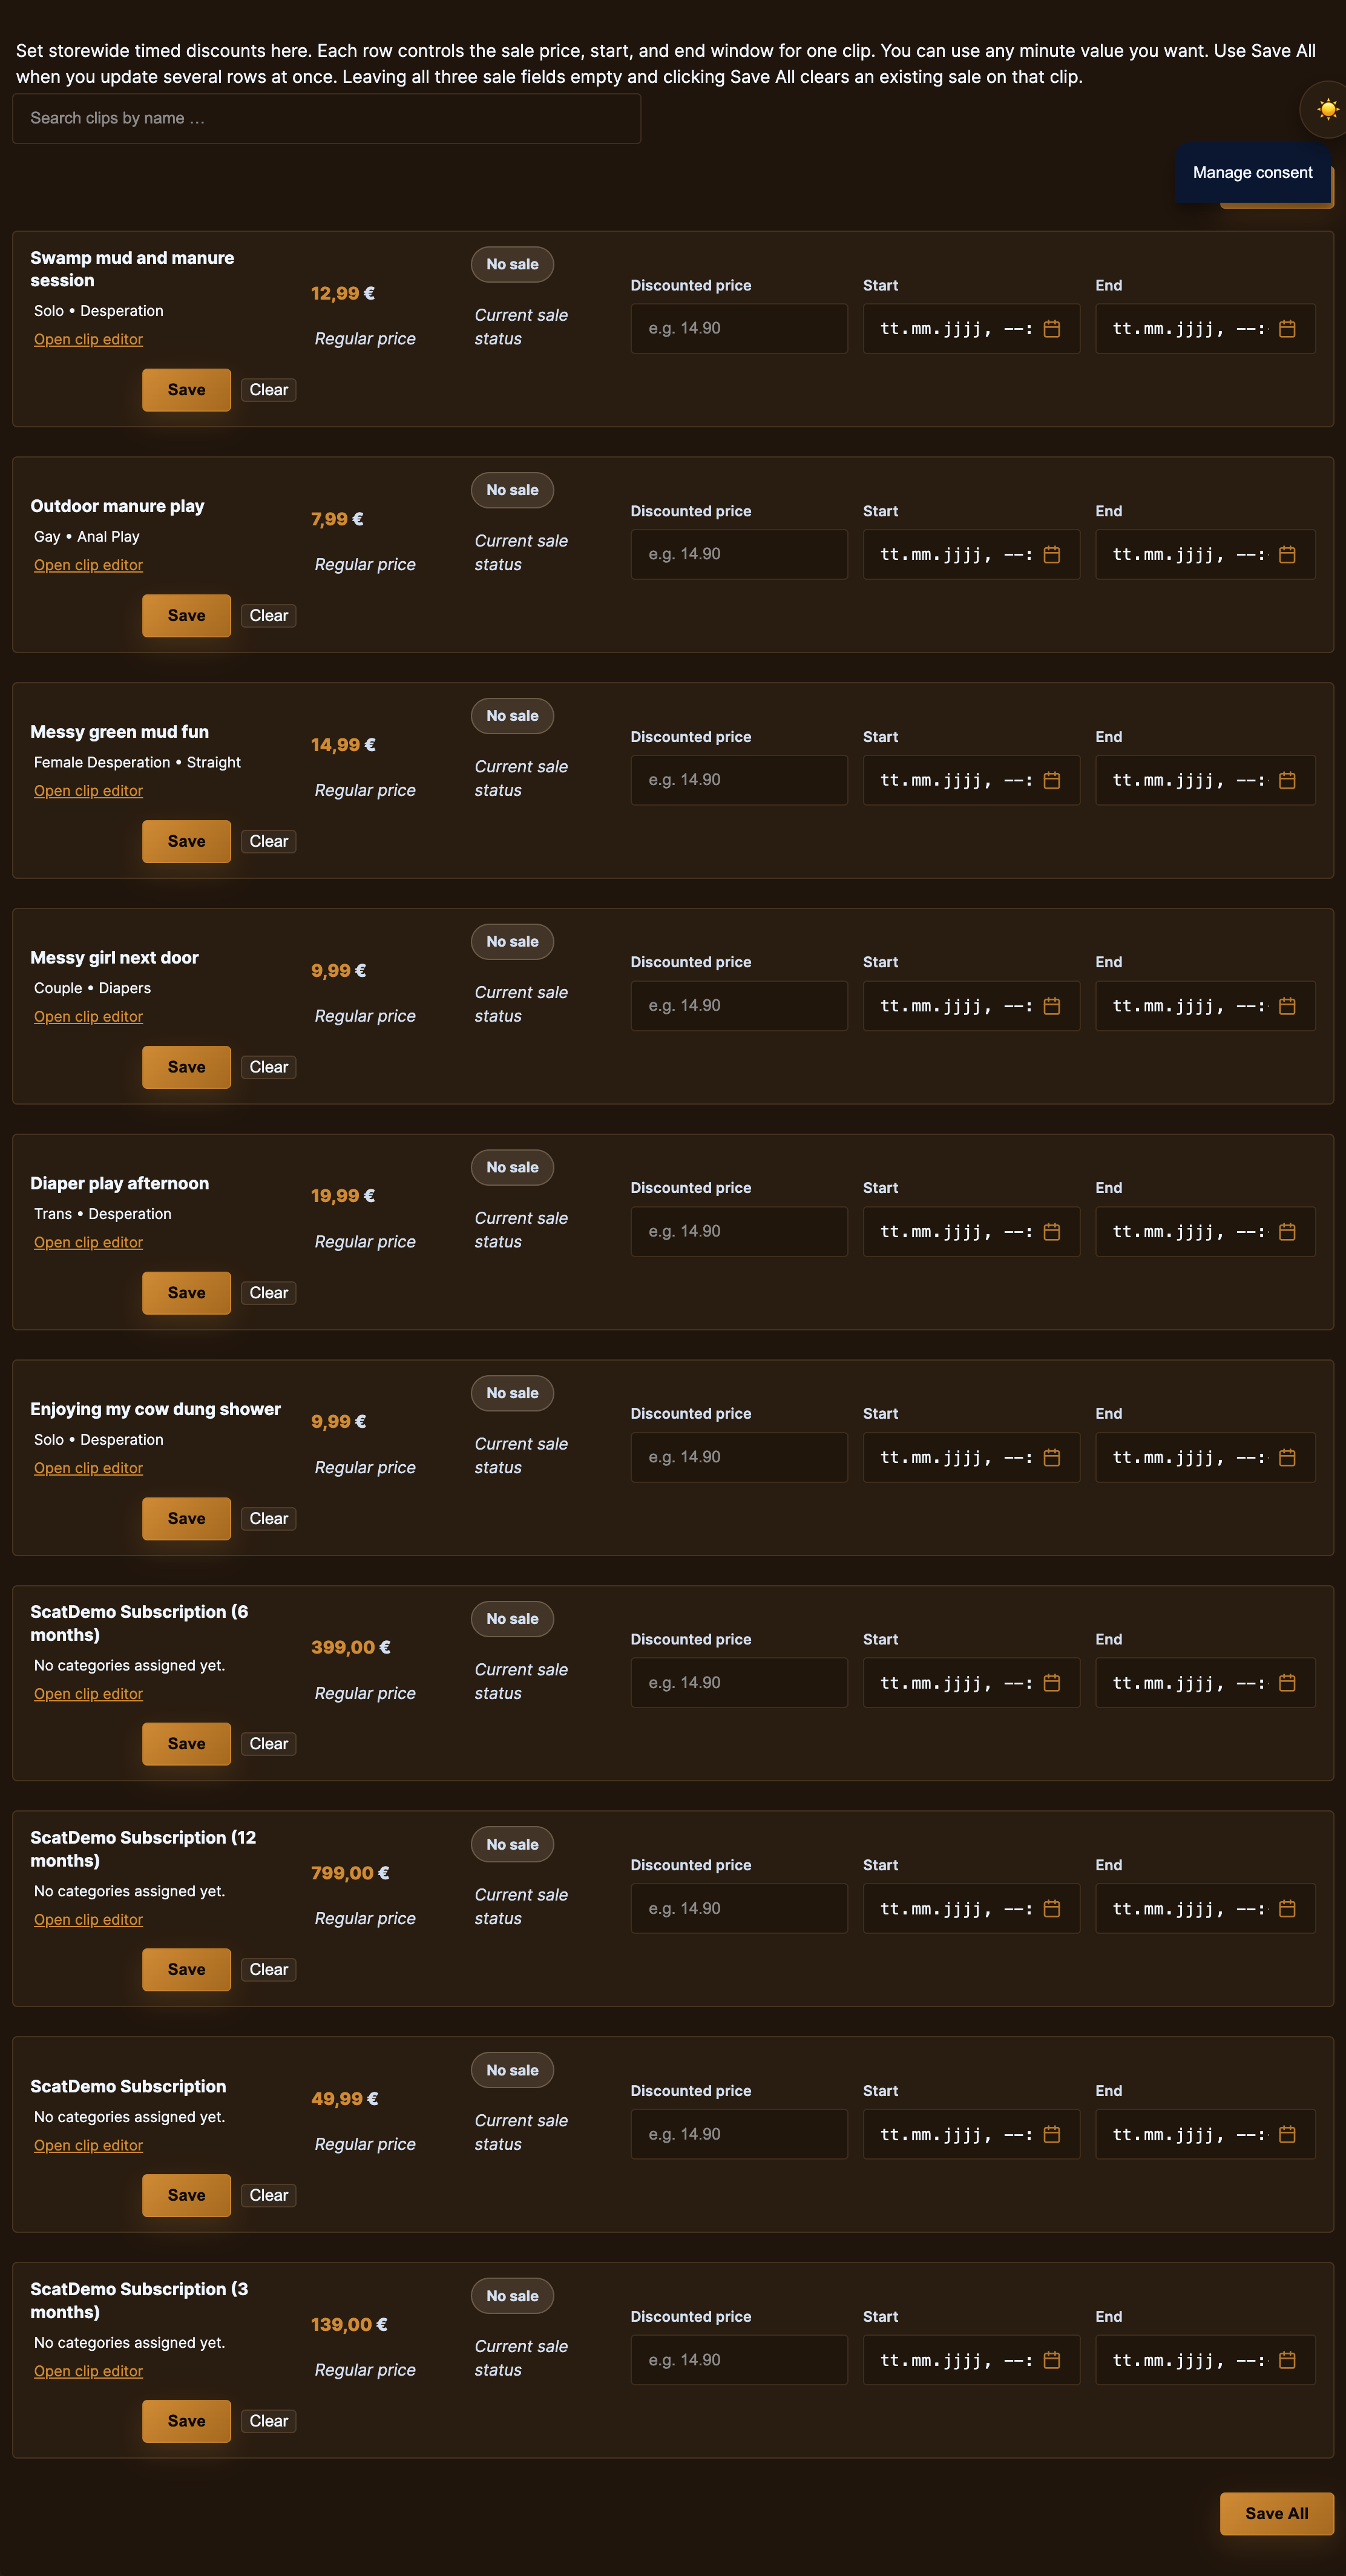Clear the Diaper play afternoon row
Image resolution: width=1346 pixels, height=2576 pixels.
point(268,1293)
